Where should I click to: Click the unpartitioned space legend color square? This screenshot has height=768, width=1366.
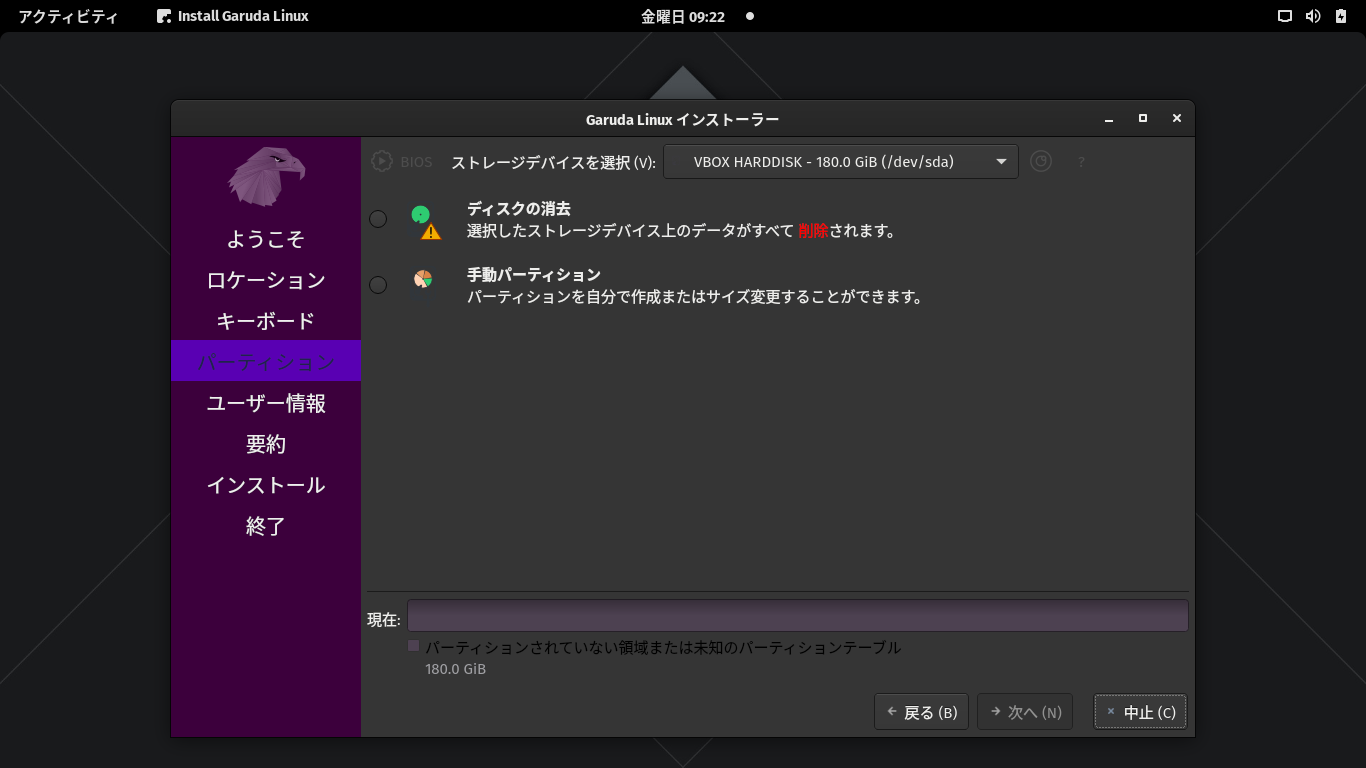[414, 646]
